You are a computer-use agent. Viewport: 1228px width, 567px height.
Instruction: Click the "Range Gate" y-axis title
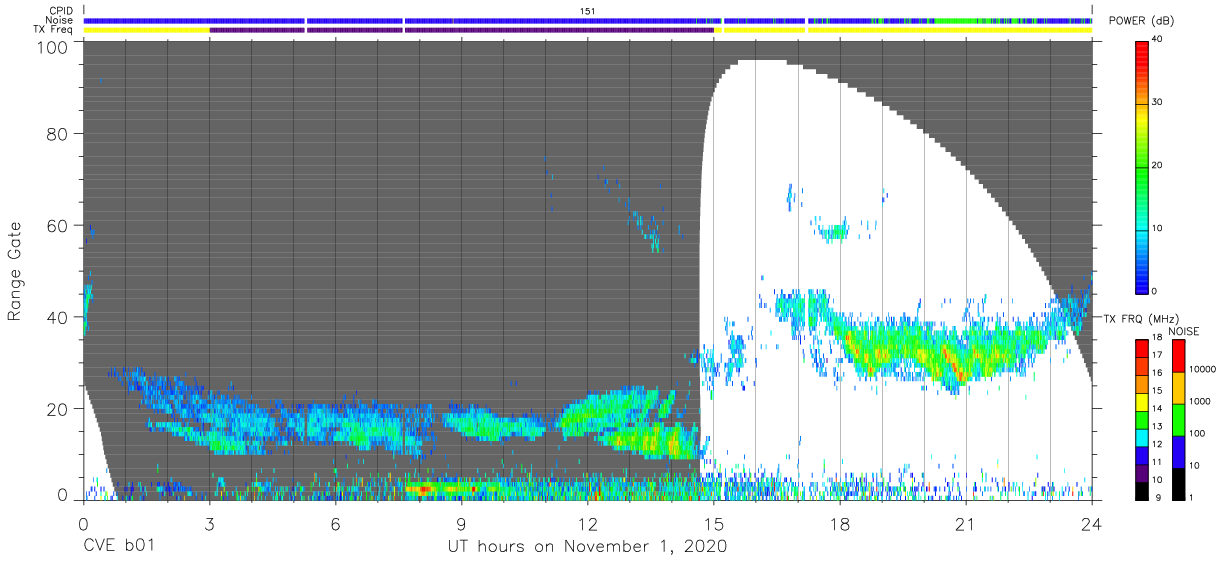(x=15, y=273)
